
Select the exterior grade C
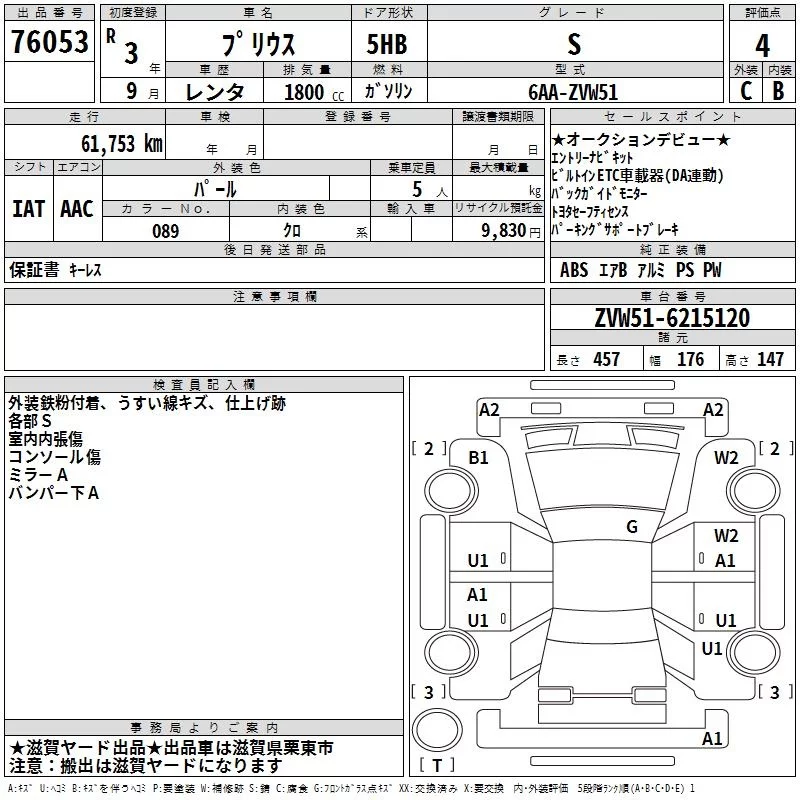(x=746, y=91)
